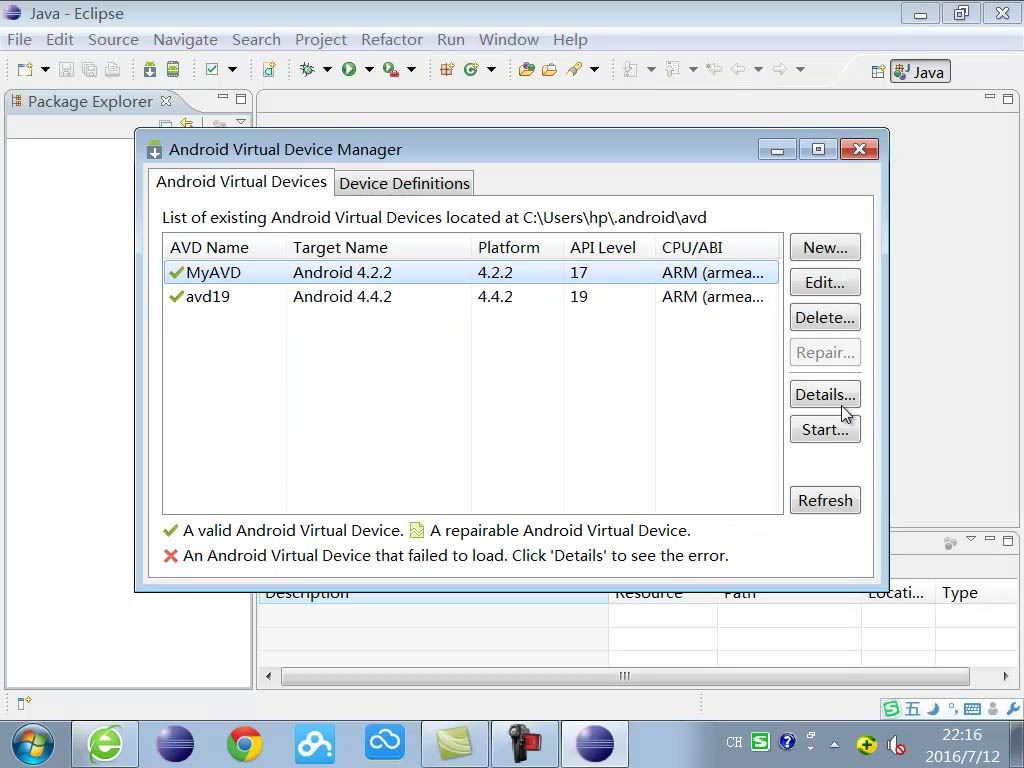Click the Refresh button in AVD Manager
This screenshot has width=1024, height=768.
825,500
